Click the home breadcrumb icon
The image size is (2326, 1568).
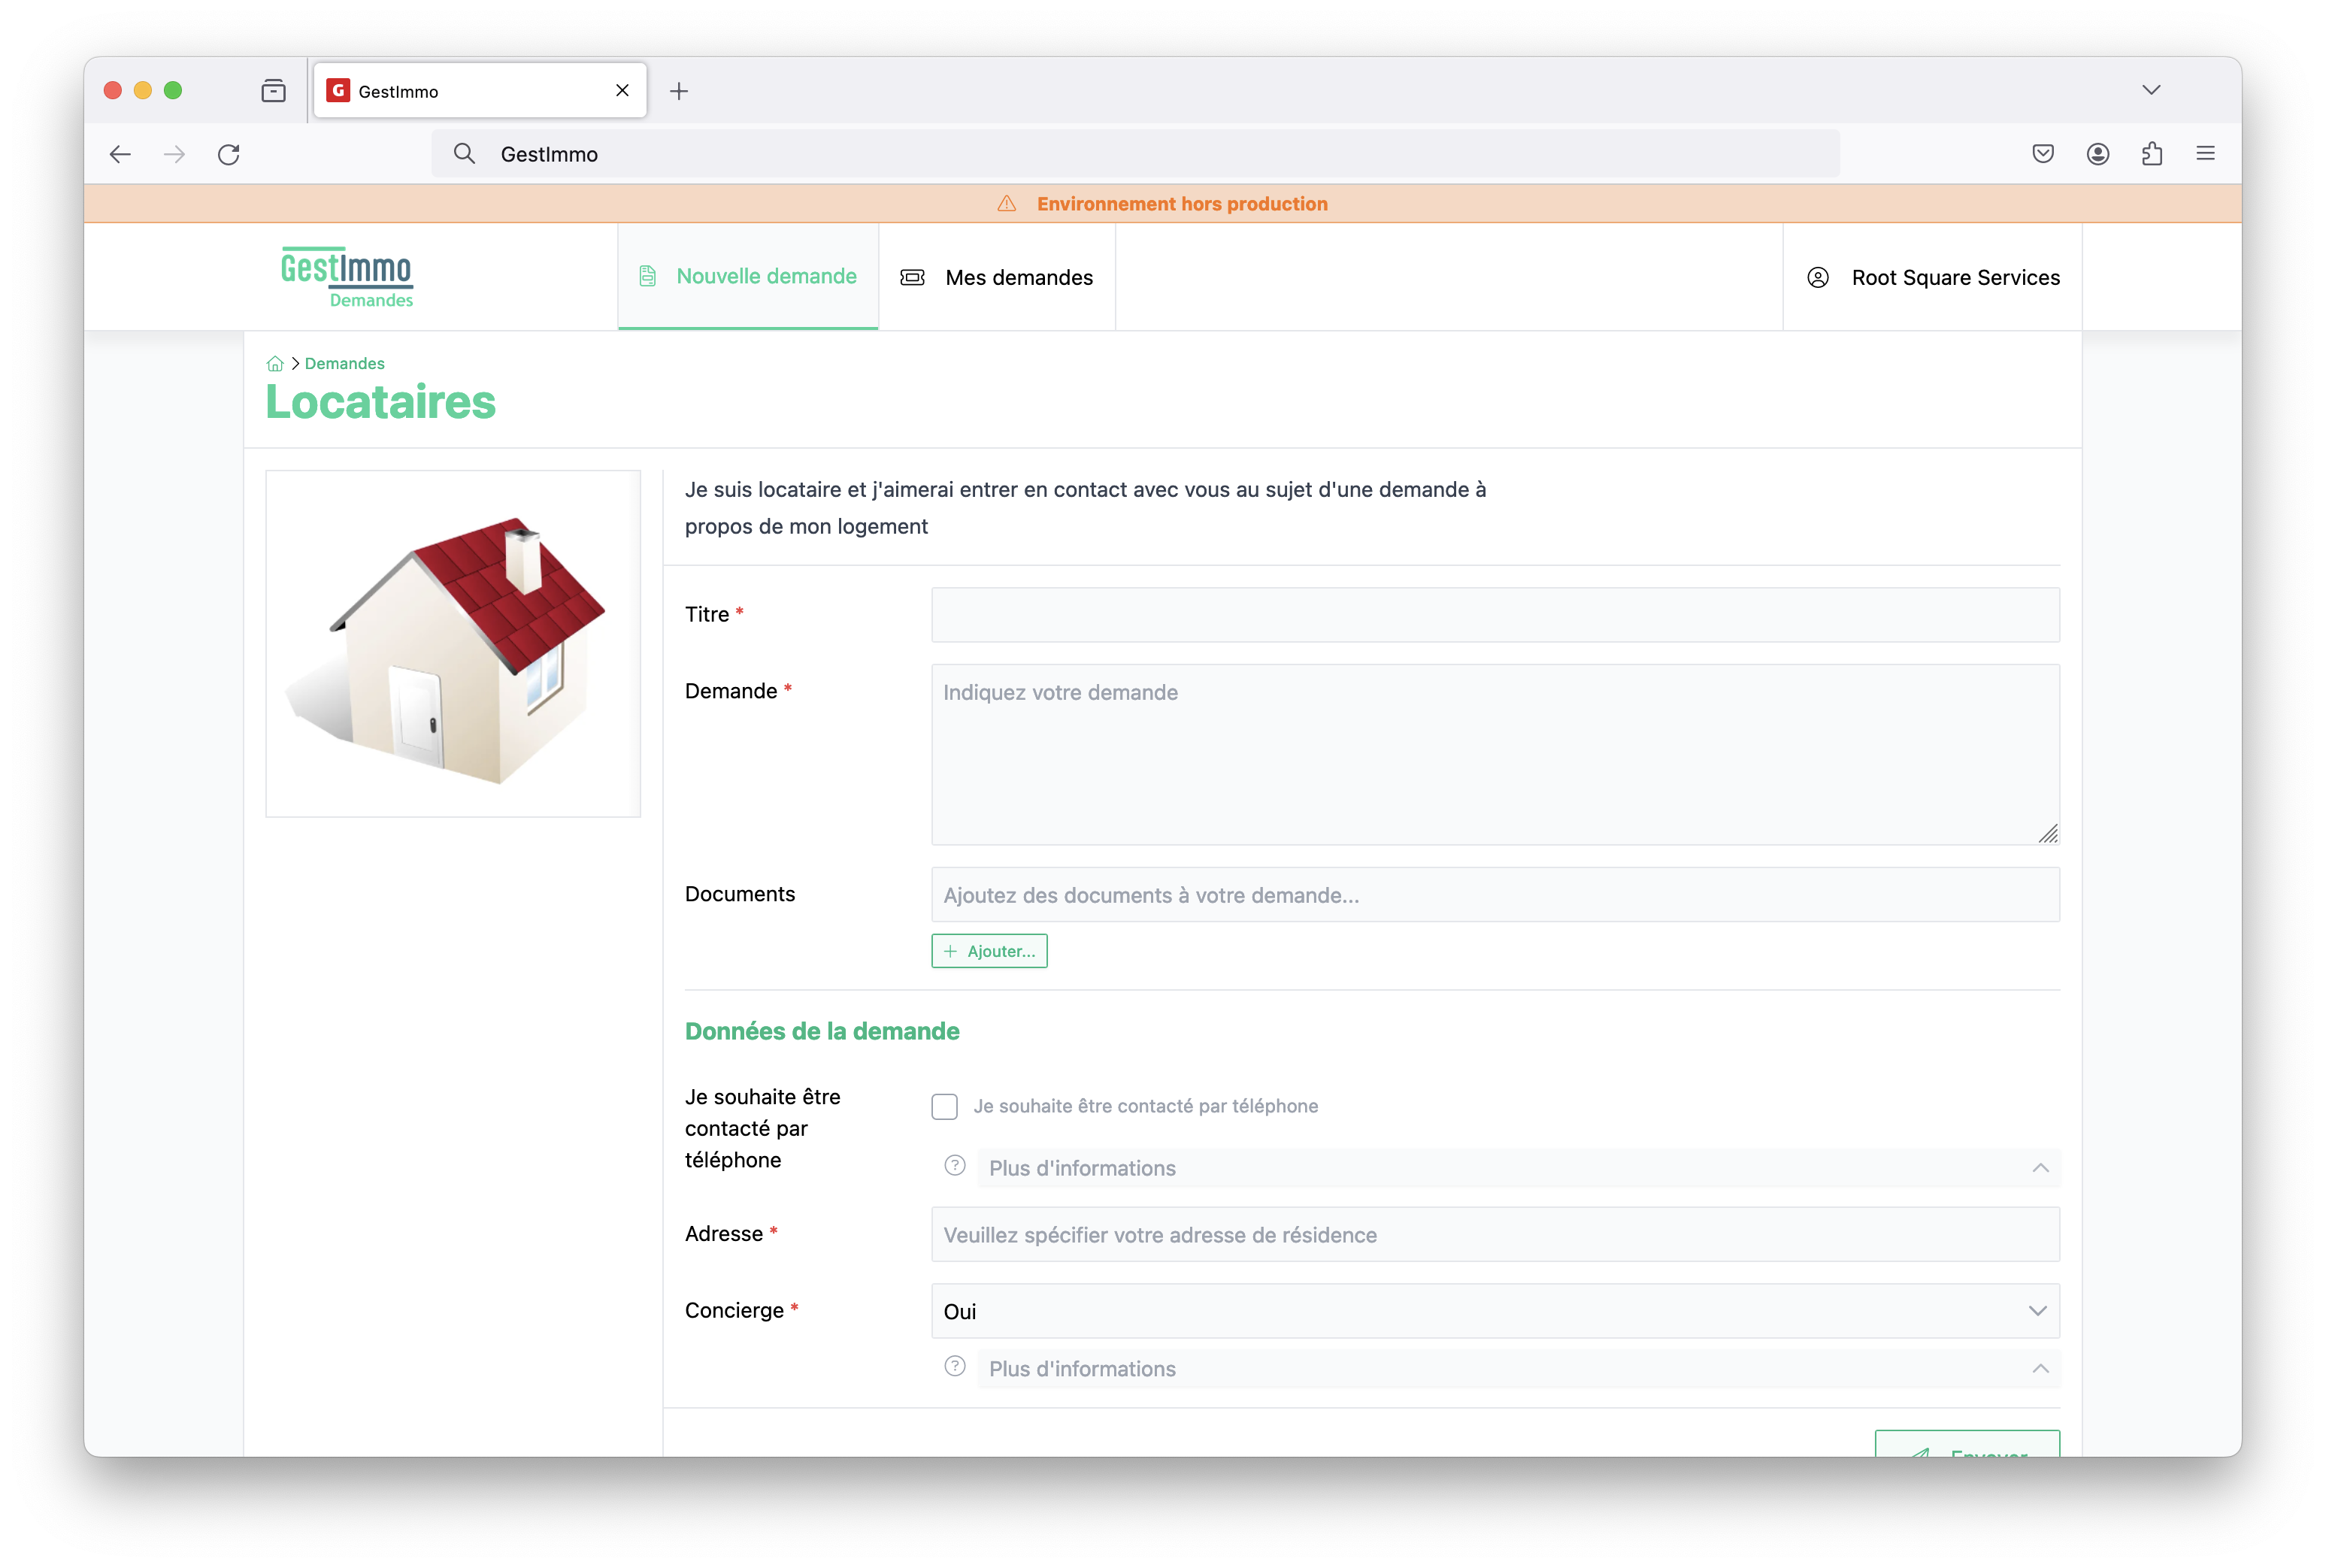(275, 364)
